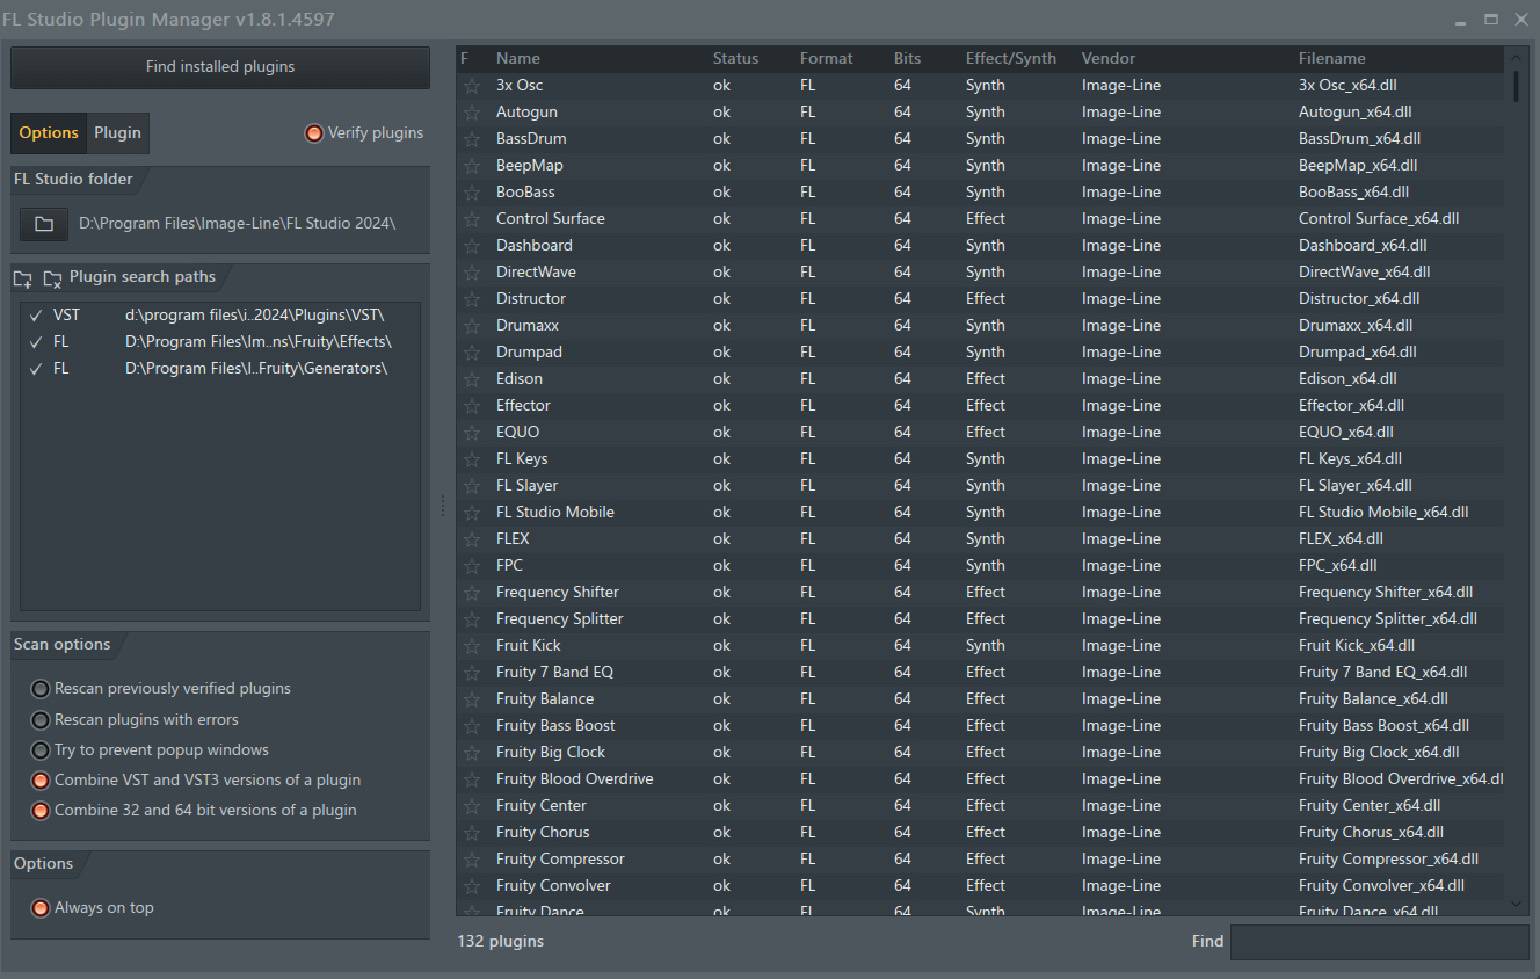The width and height of the screenshot is (1540, 979).
Task: Browse for FL Studio folder icon
Action: (x=44, y=224)
